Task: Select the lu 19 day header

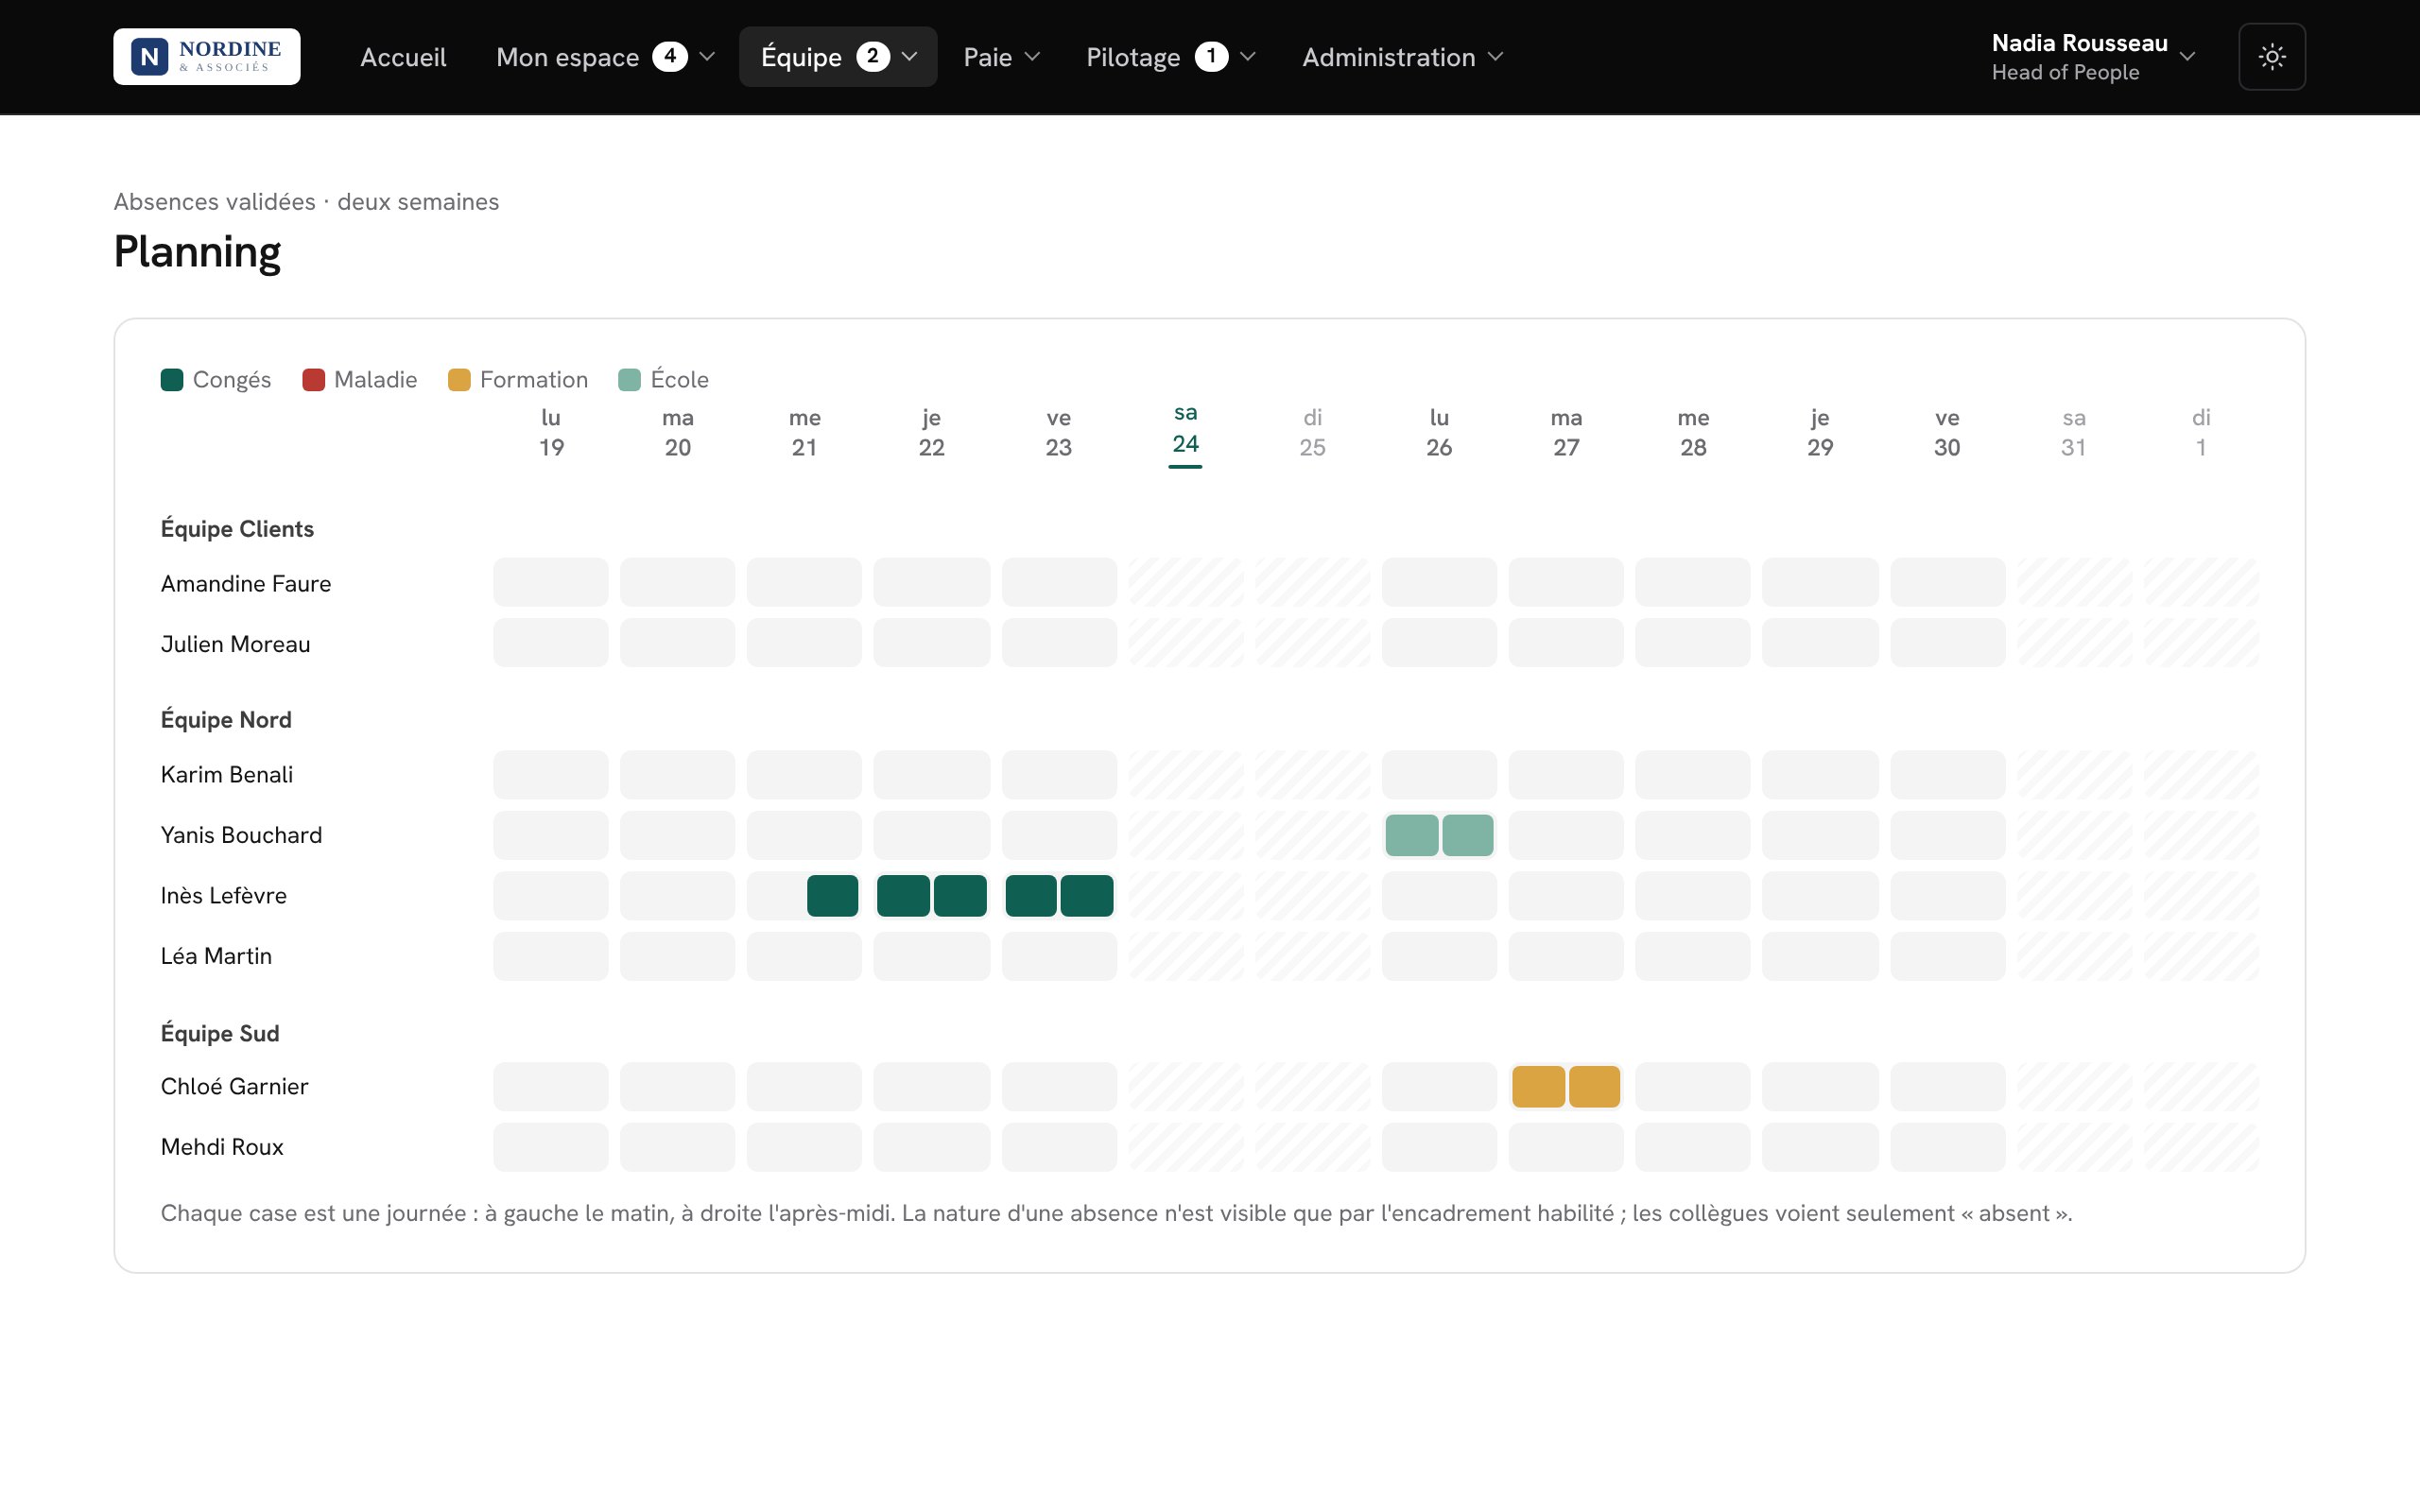Action: [551, 432]
